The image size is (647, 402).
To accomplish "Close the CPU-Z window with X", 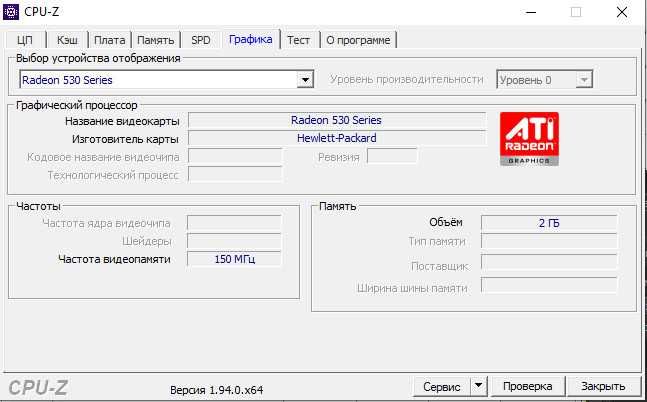I will 622,12.
